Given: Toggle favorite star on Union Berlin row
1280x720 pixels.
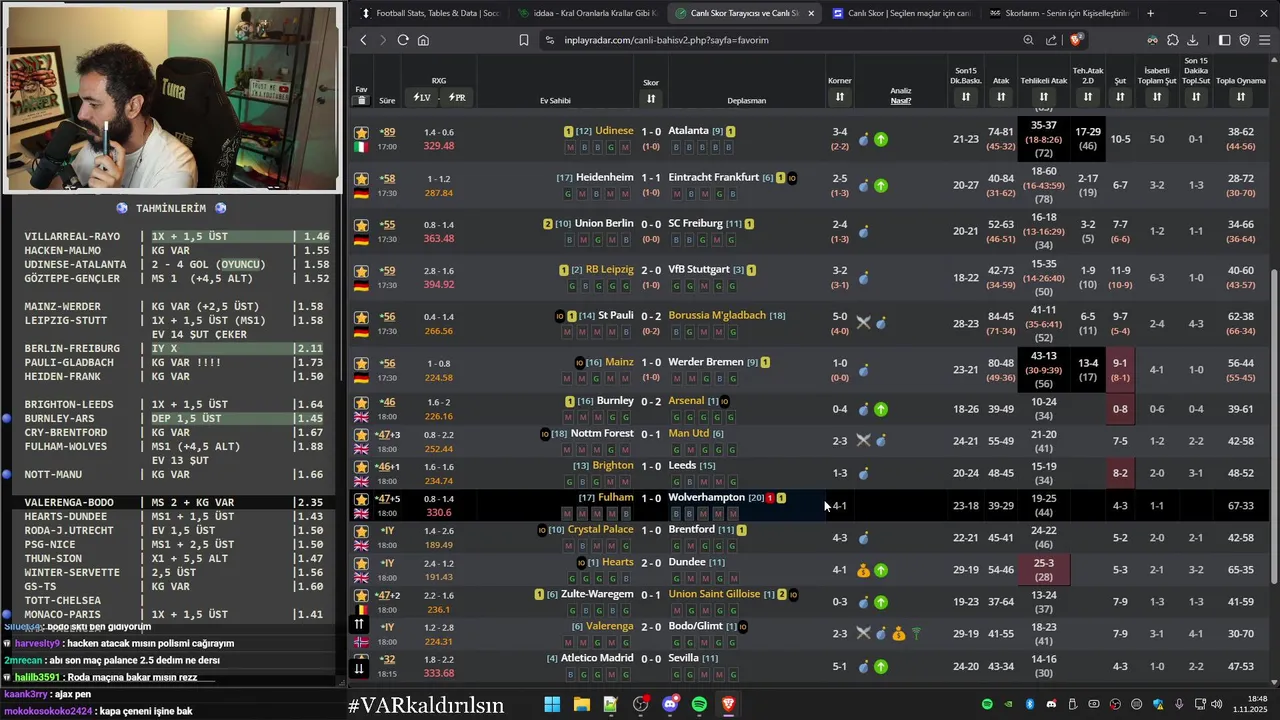Looking at the screenshot, I should [x=361, y=224].
